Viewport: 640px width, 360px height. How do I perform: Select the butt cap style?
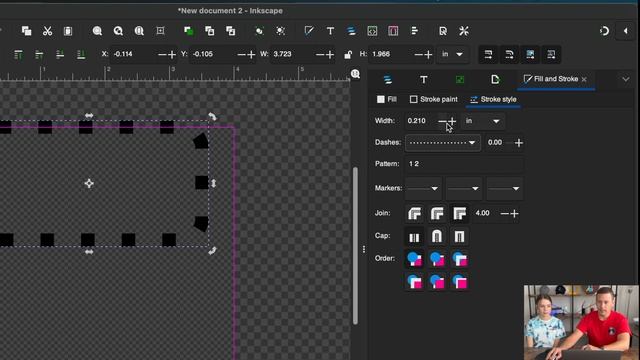coord(415,236)
